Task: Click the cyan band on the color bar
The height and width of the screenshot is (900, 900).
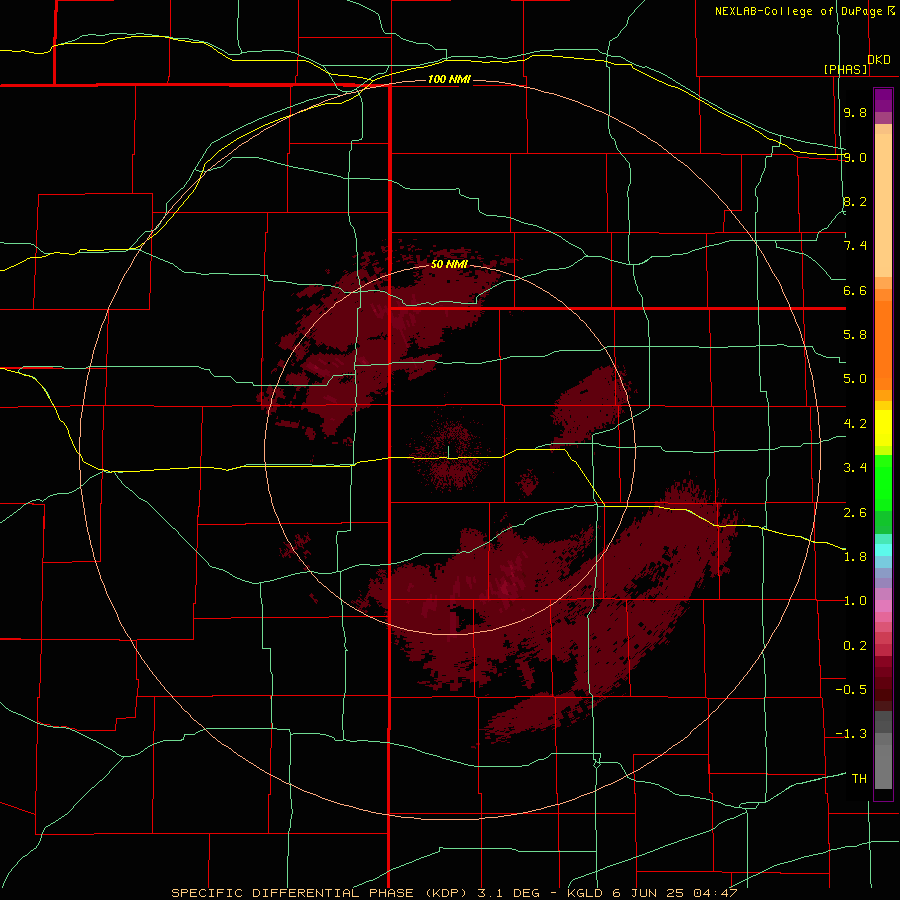Action: tap(883, 550)
